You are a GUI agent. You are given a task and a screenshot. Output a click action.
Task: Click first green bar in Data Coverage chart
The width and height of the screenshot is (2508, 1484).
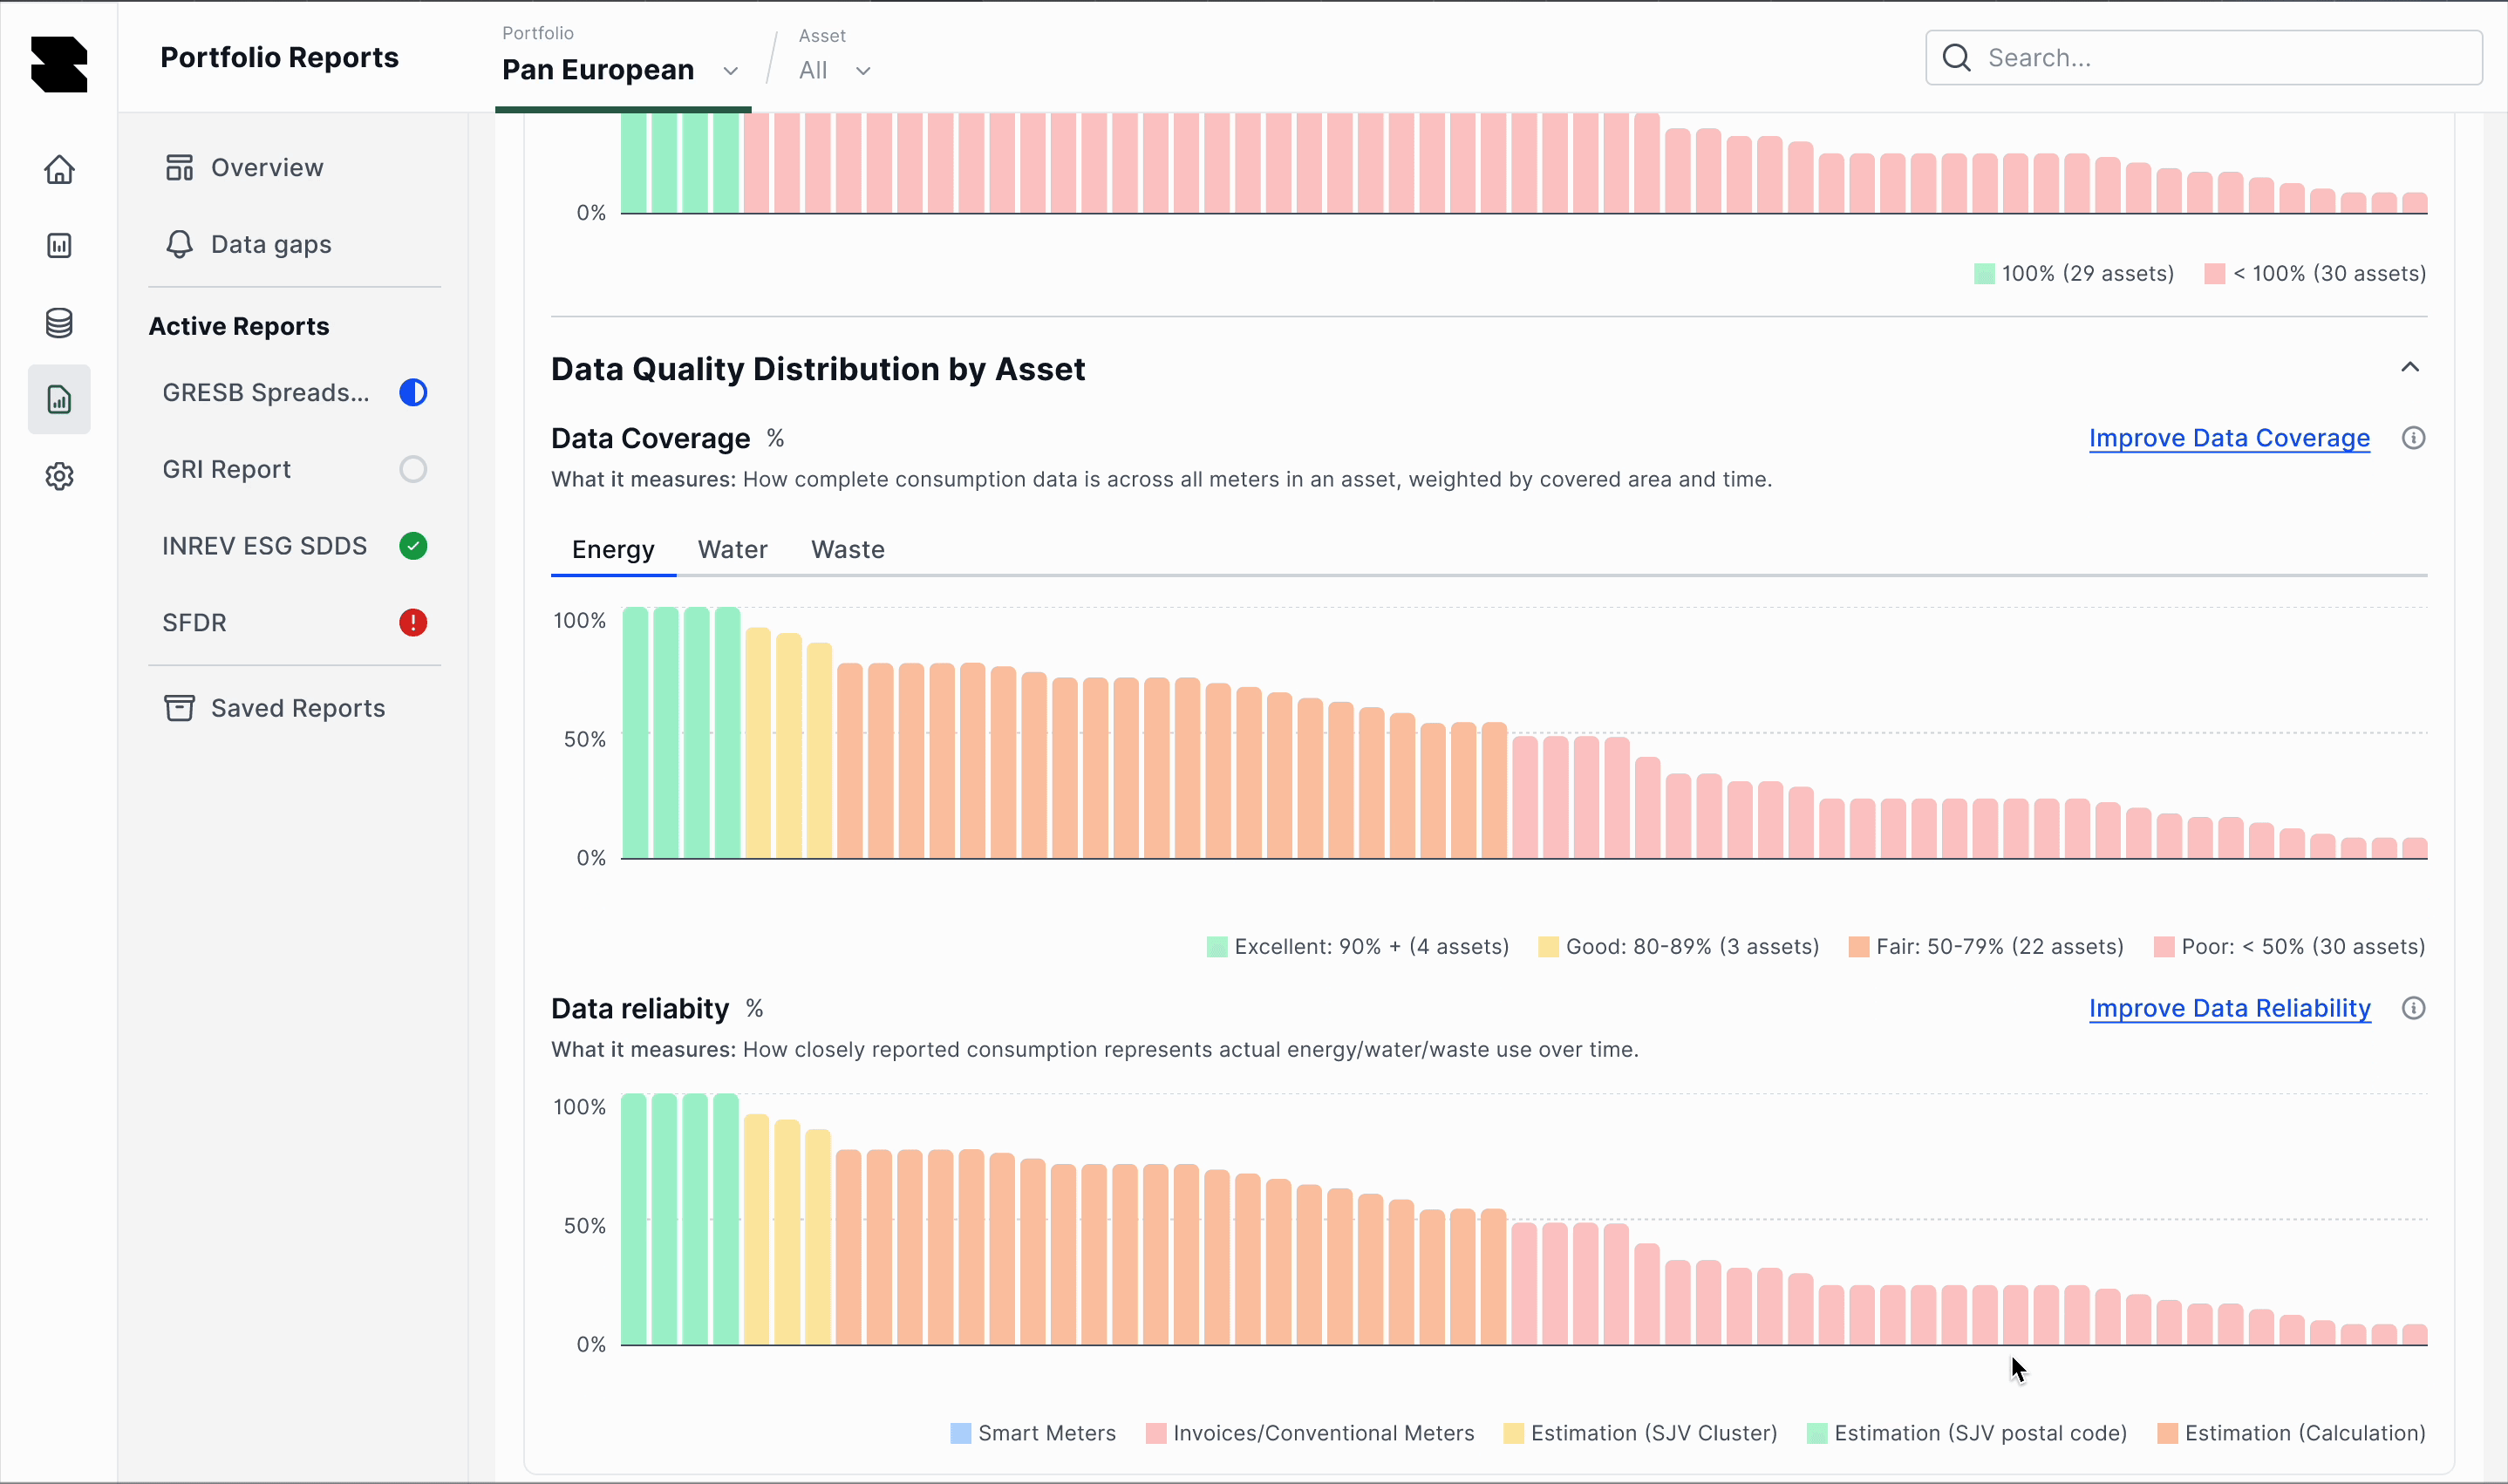pyautogui.click(x=635, y=733)
